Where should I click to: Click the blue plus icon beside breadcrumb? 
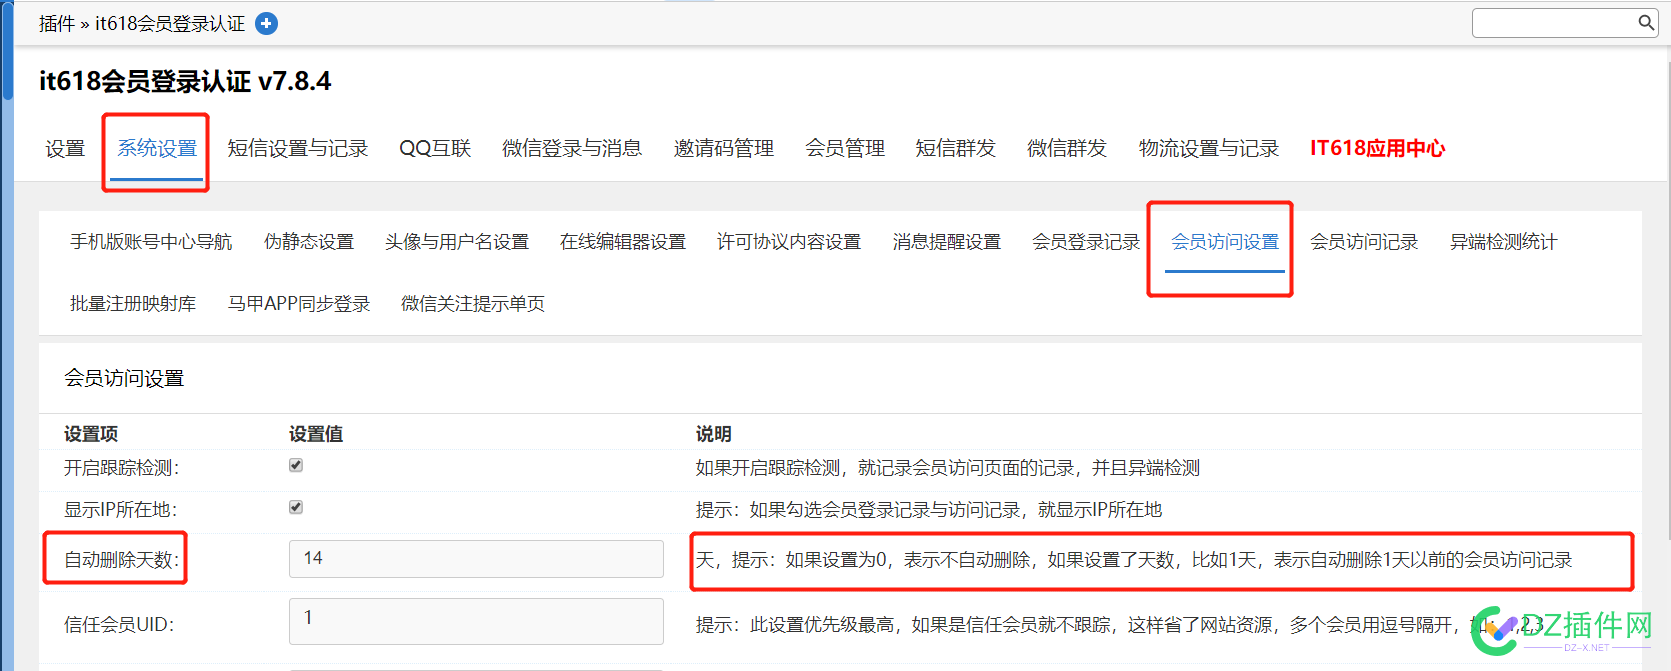(x=266, y=23)
